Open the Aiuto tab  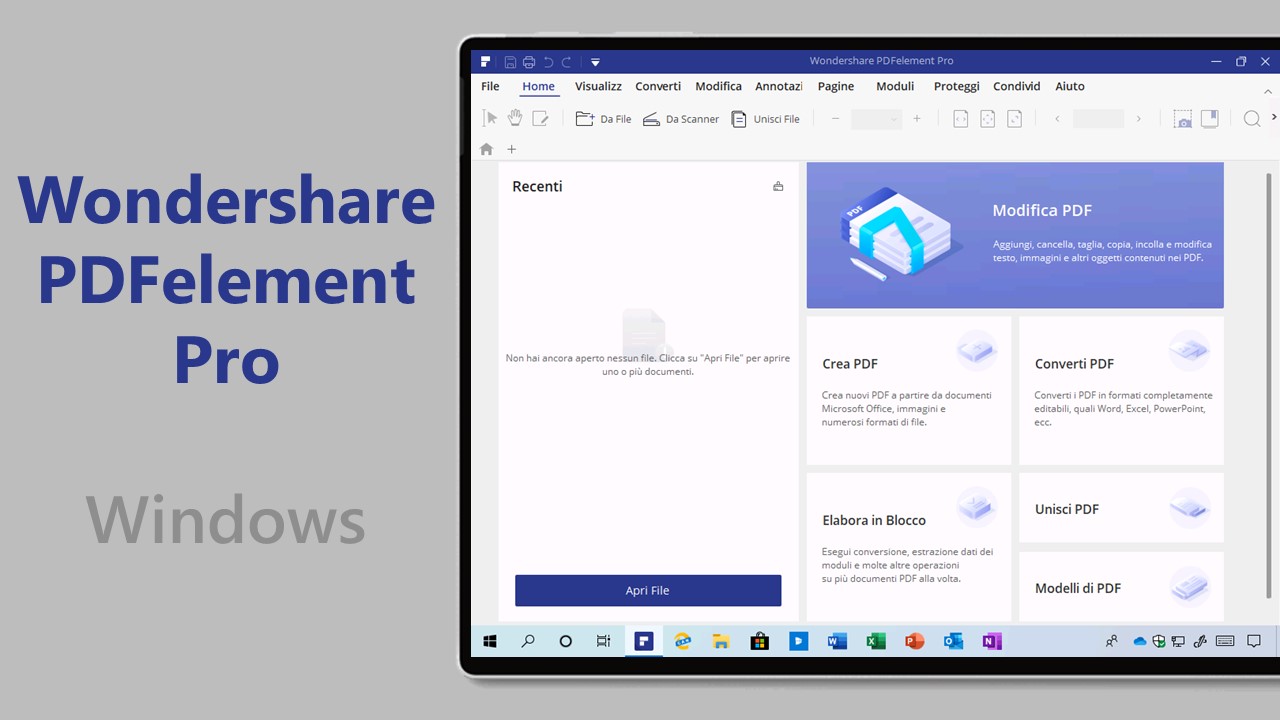click(x=1070, y=87)
